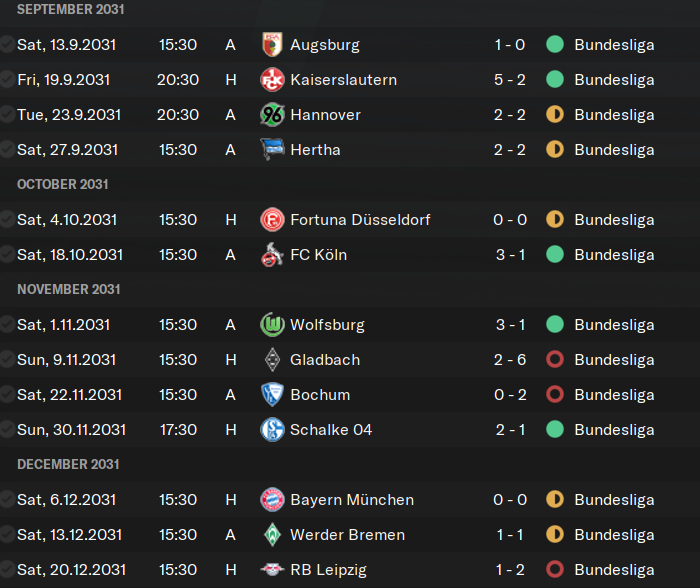Image resolution: width=700 pixels, height=588 pixels.
Task: Open the 2 - 6 Gladbach result
Action: point(510,360)
